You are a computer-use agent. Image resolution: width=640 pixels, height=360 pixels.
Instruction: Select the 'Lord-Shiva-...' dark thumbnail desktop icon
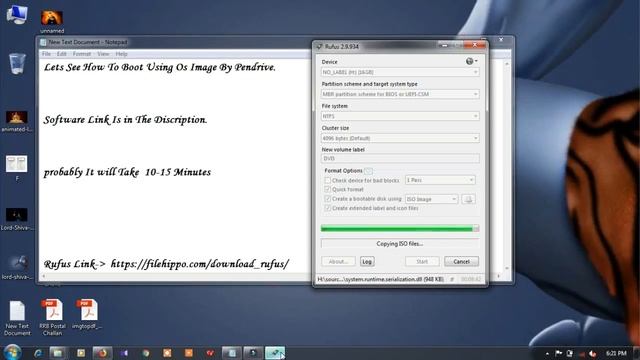coord(17,219)
